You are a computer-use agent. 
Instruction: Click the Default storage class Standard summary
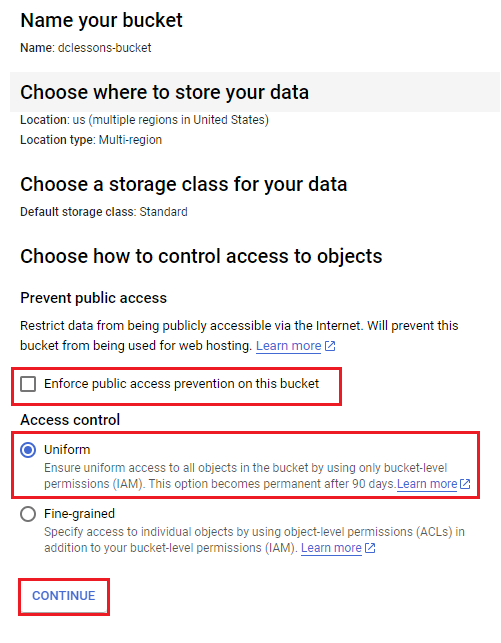coord(104,212)
